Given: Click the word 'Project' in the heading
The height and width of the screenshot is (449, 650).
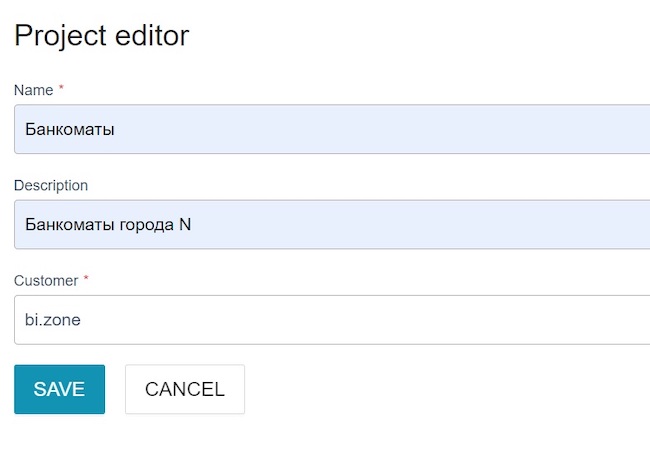Looking at the screenshot, I should [58, 36].
